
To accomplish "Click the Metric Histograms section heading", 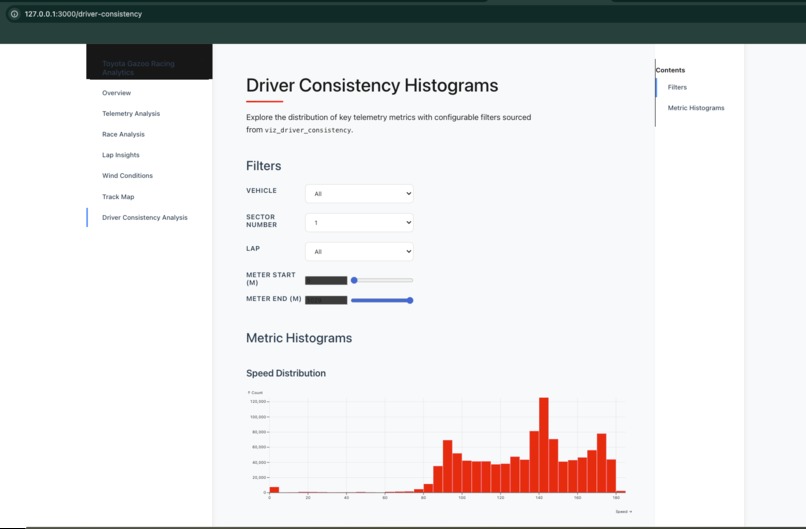I will (299, 338).
